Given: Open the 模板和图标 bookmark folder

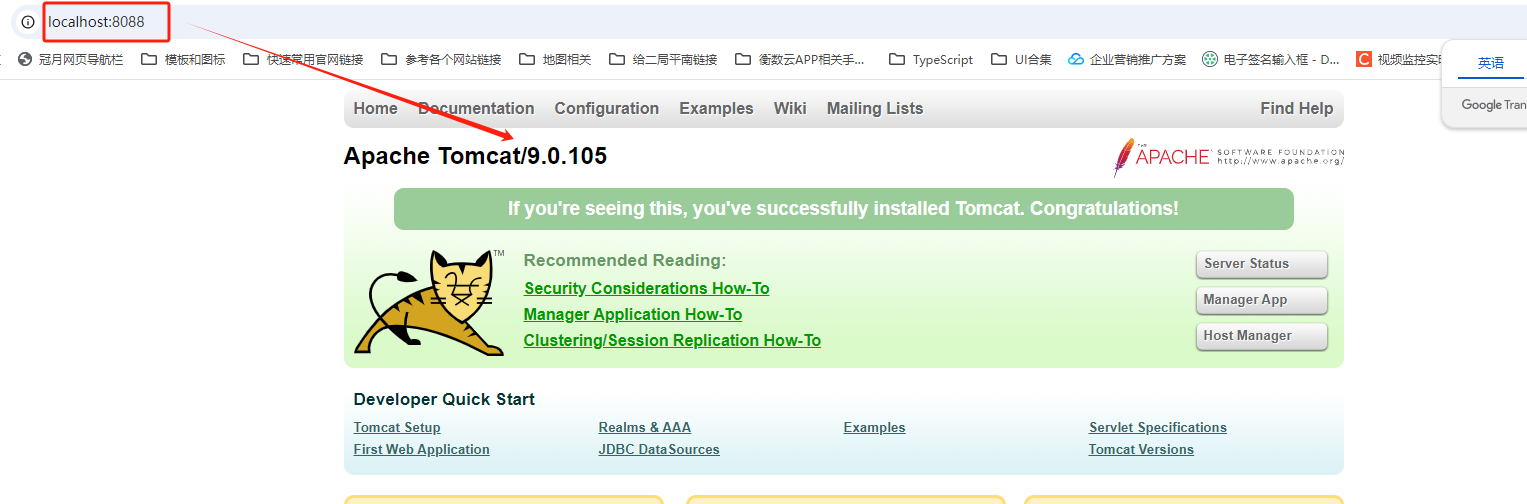Looking at the screenshot, I should click(x=183, y=60).
